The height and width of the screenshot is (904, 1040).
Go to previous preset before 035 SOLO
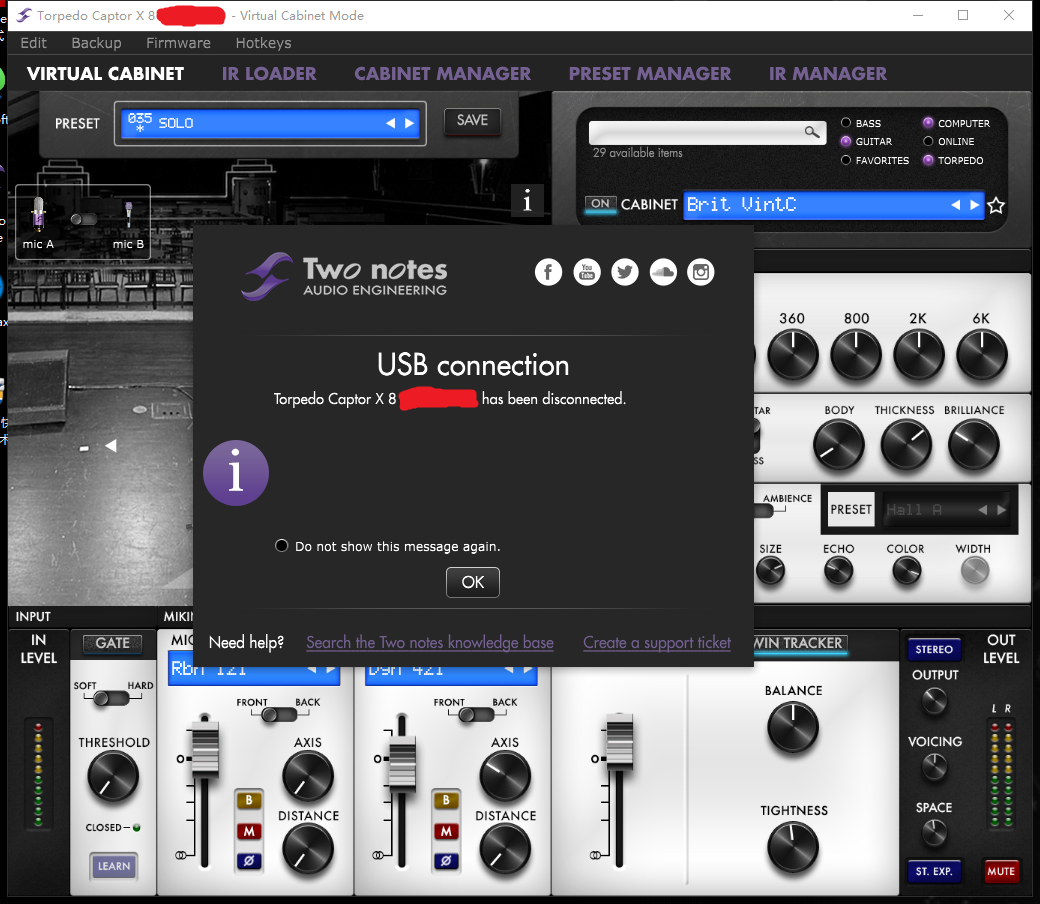point(391,123)
